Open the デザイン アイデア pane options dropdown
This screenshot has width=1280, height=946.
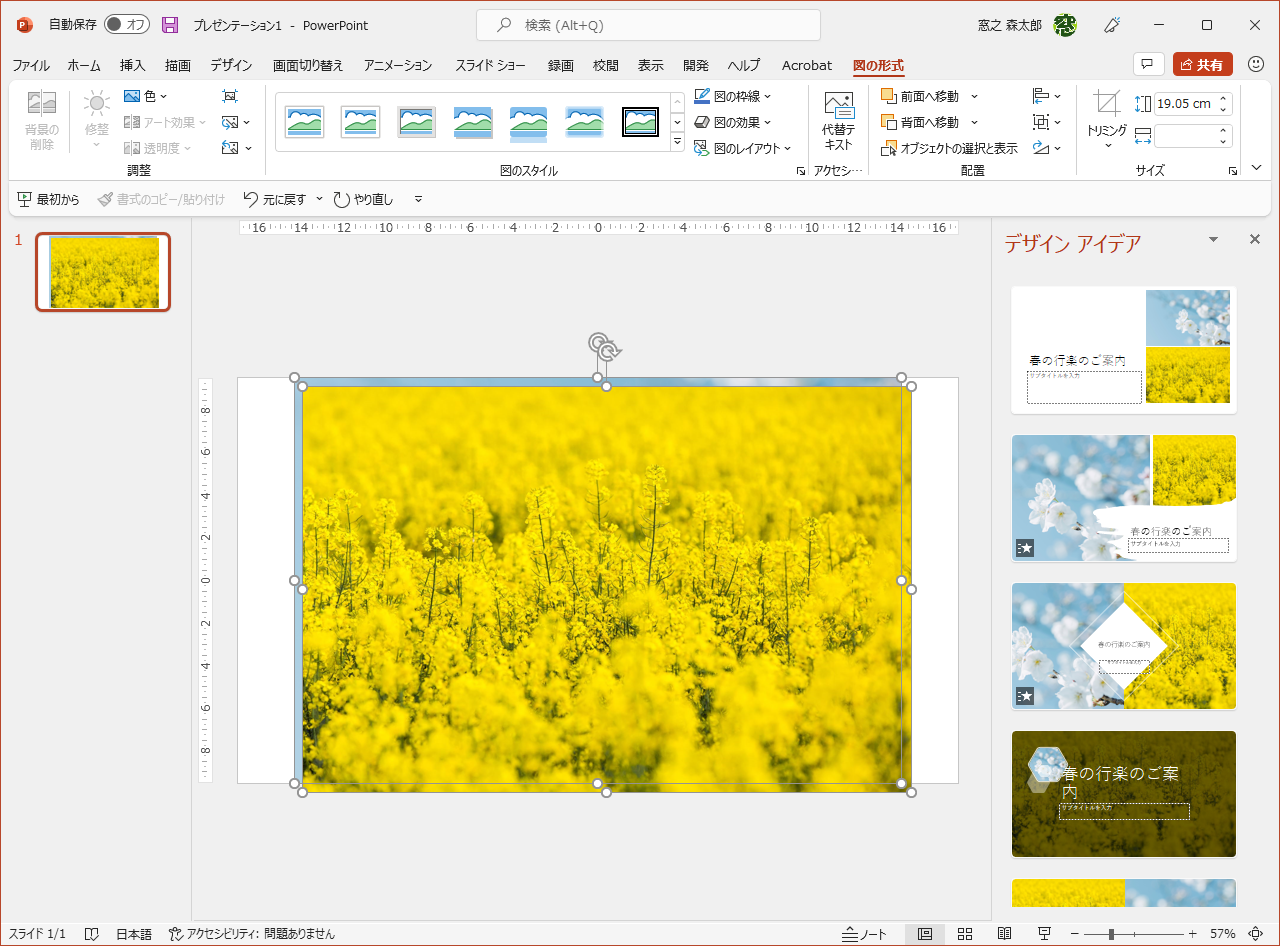click(x=1214, y=239)
